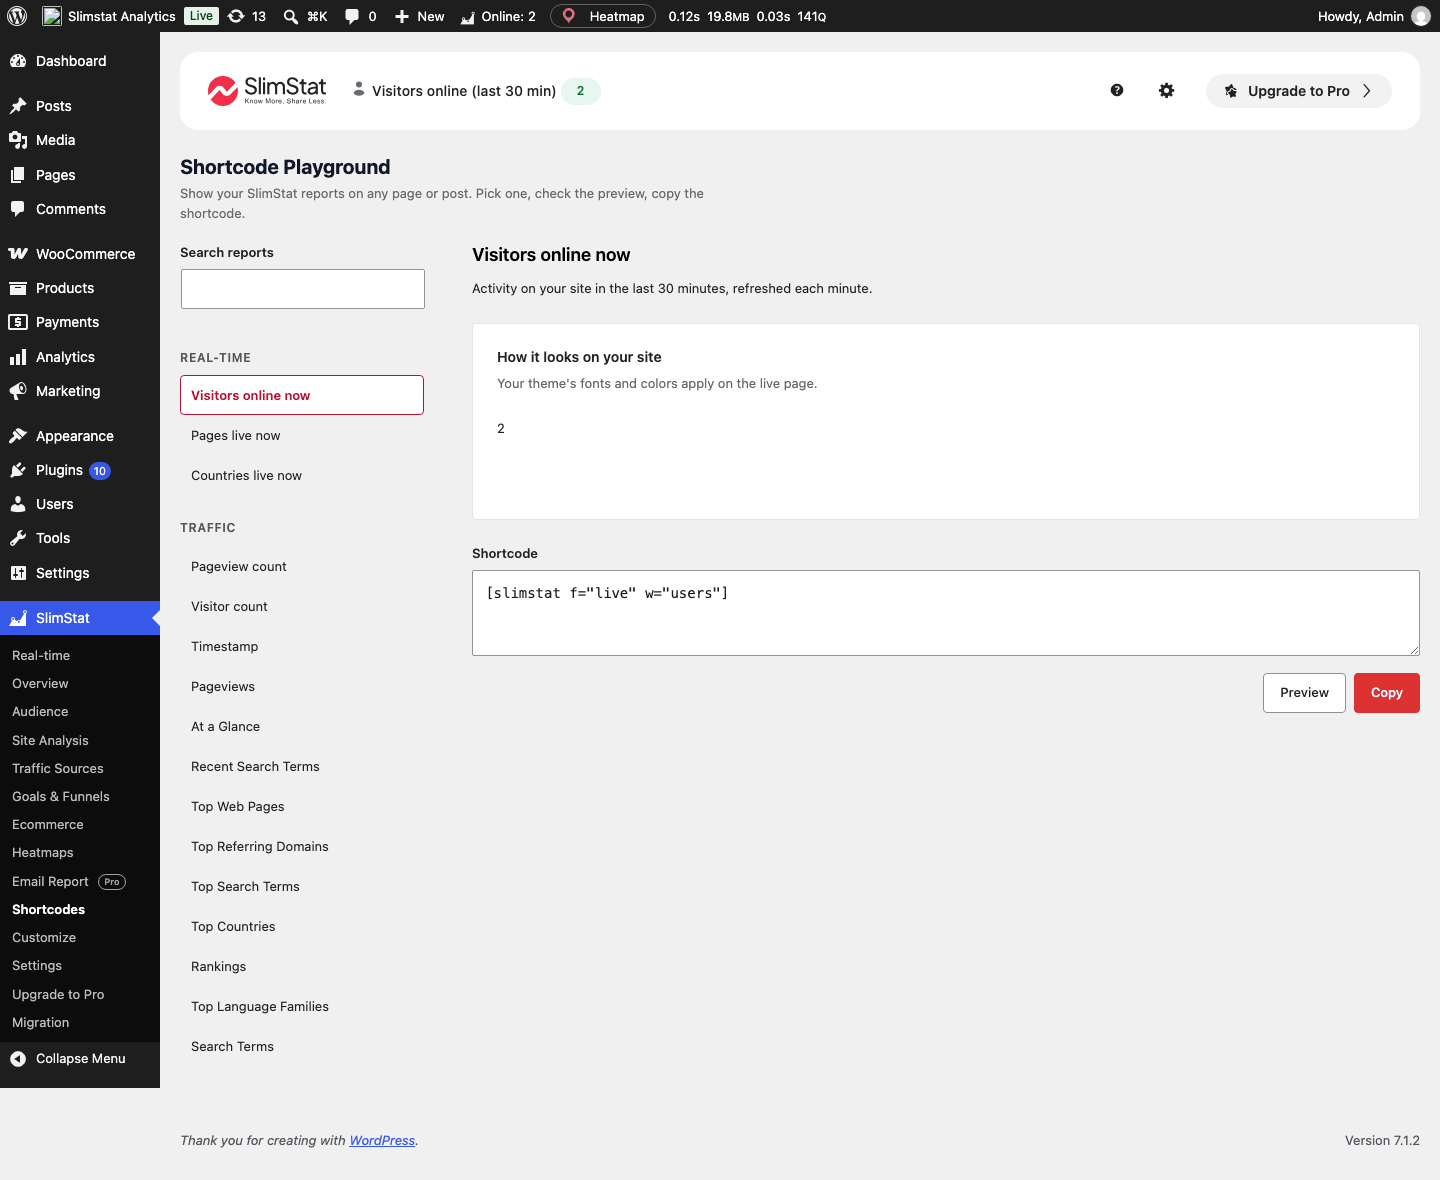Open Heatmaps submenu item

(43, 852)
